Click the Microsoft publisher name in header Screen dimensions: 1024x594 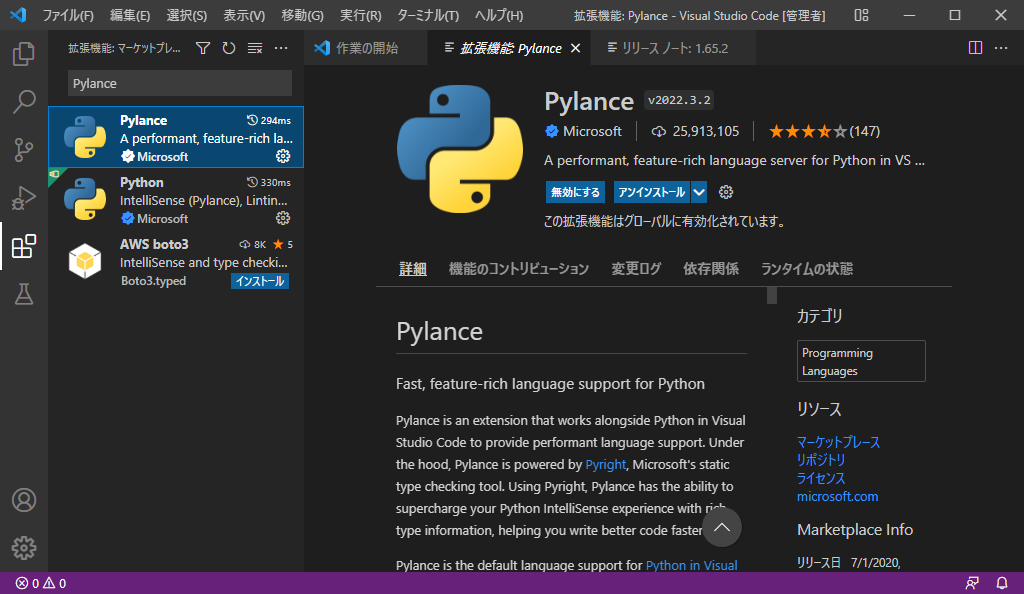click(x=592, y=131)
